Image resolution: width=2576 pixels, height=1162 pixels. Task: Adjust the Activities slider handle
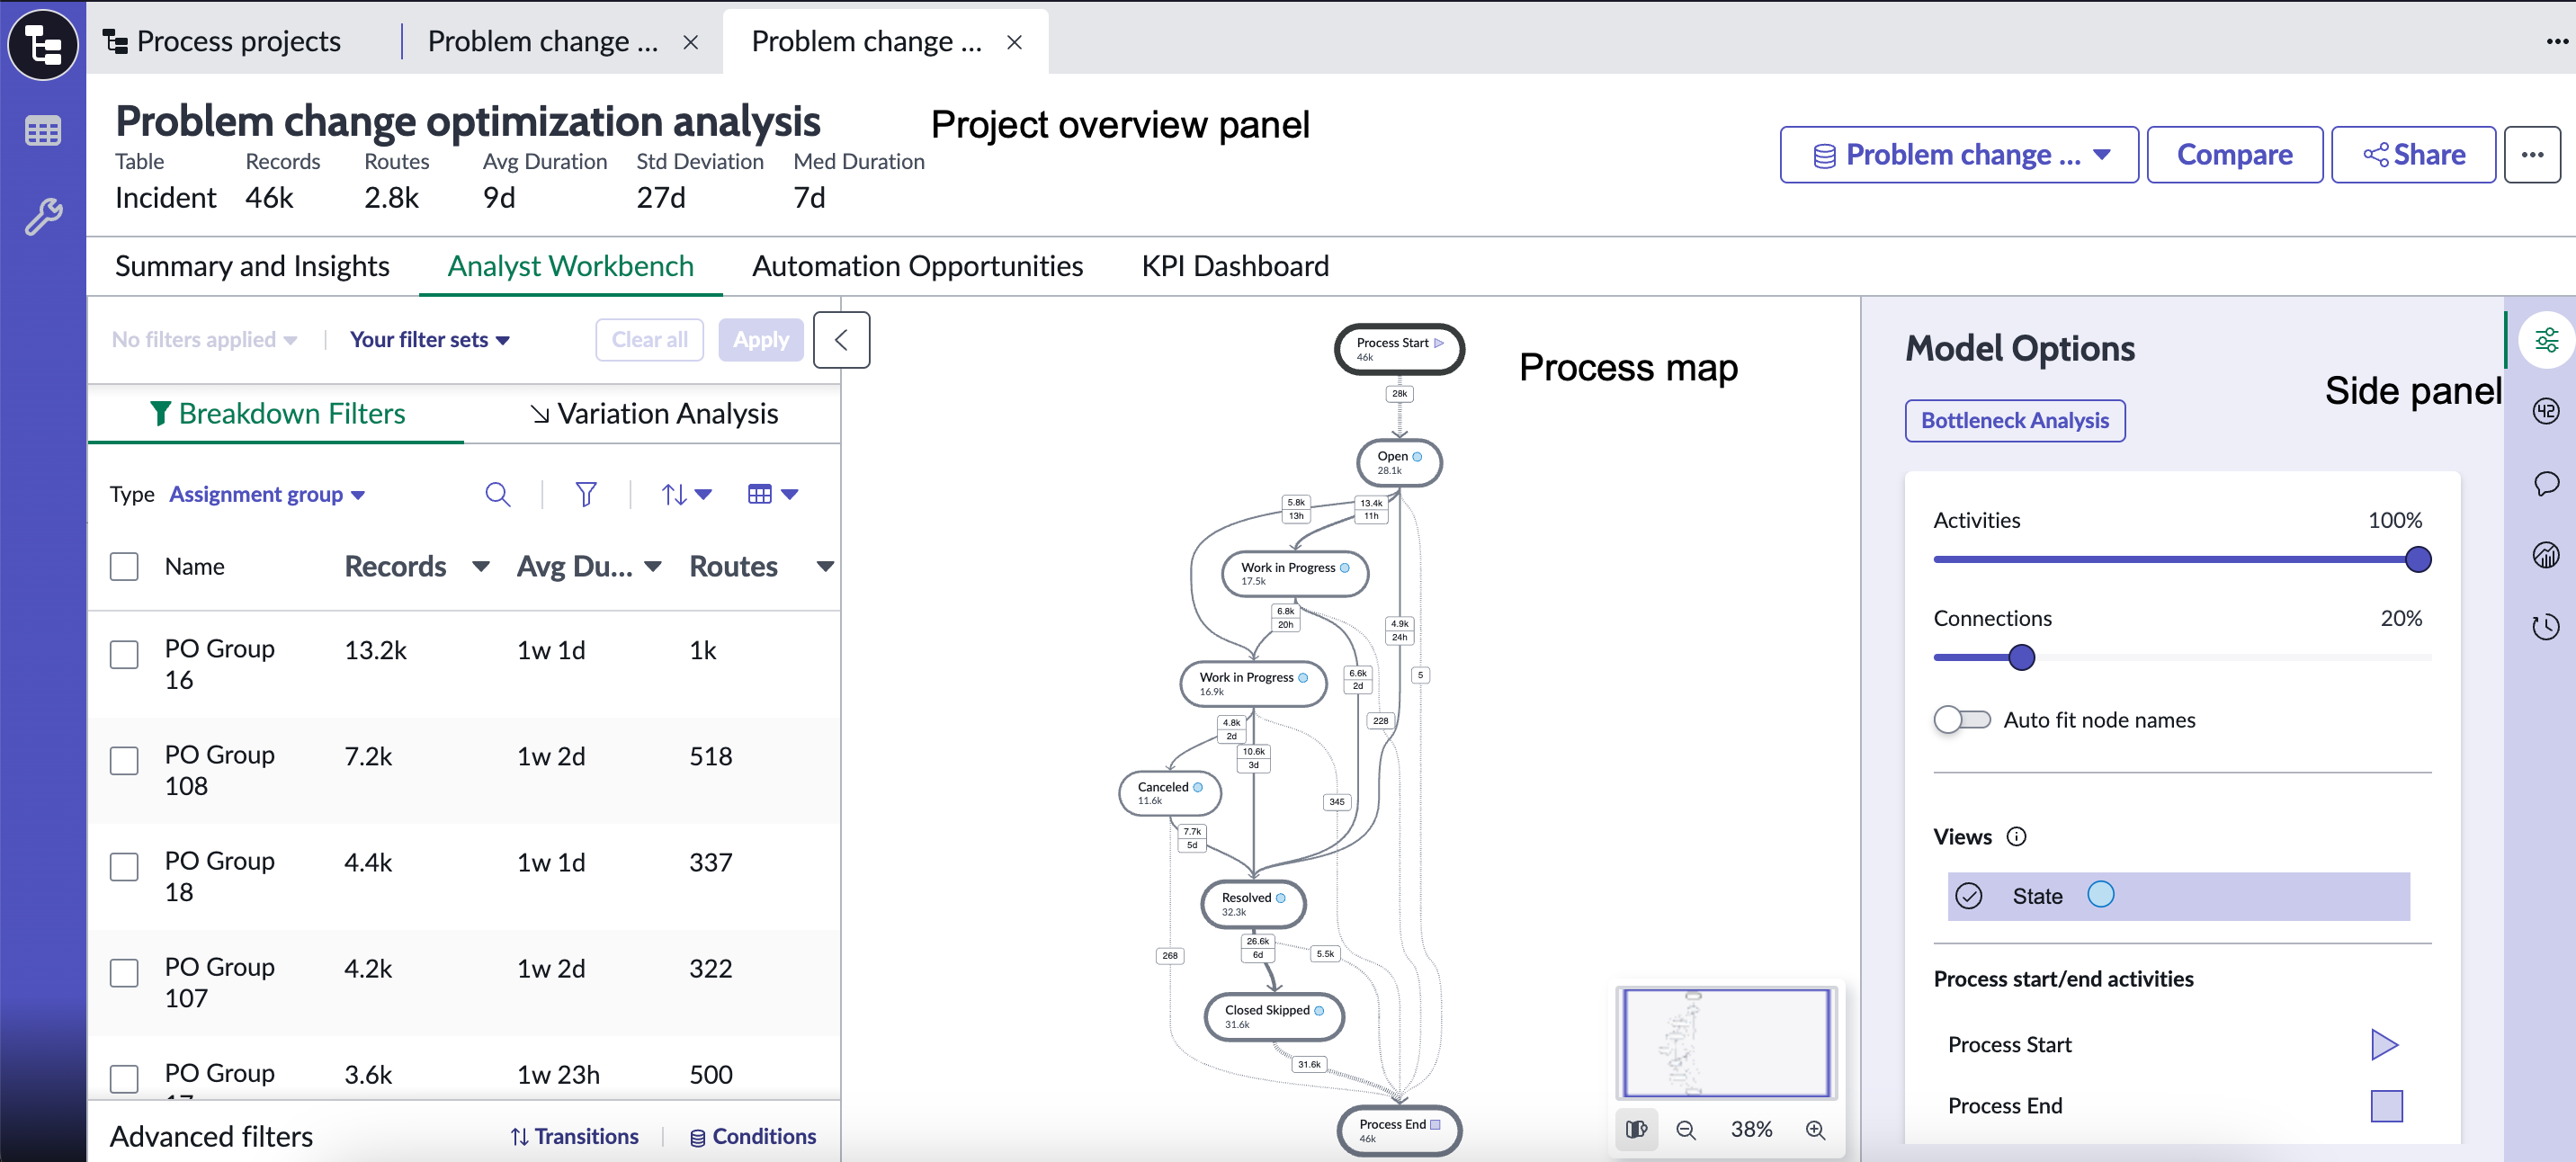point(2418,560)
